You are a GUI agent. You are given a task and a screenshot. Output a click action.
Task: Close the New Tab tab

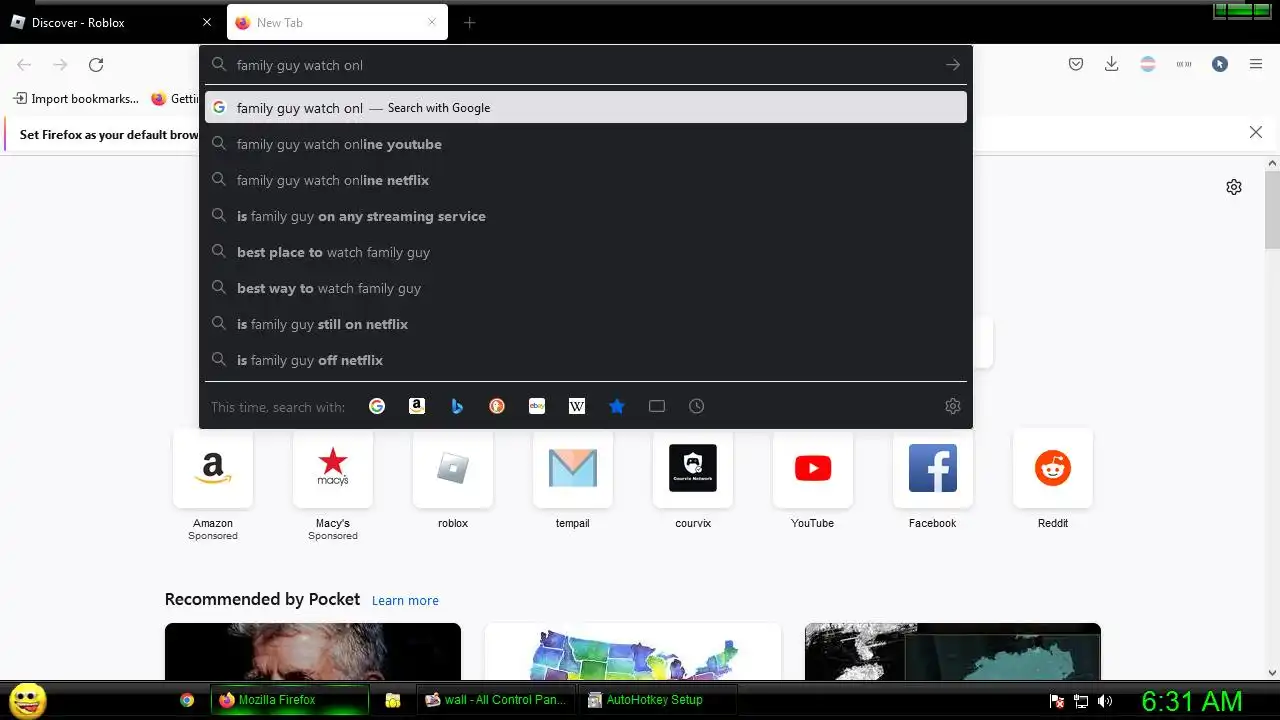(432, 22)
